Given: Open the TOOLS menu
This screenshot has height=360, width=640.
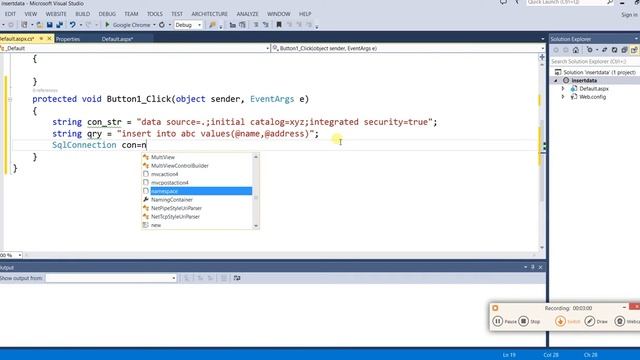Looking at the screenshot, I should pos(155,14).
